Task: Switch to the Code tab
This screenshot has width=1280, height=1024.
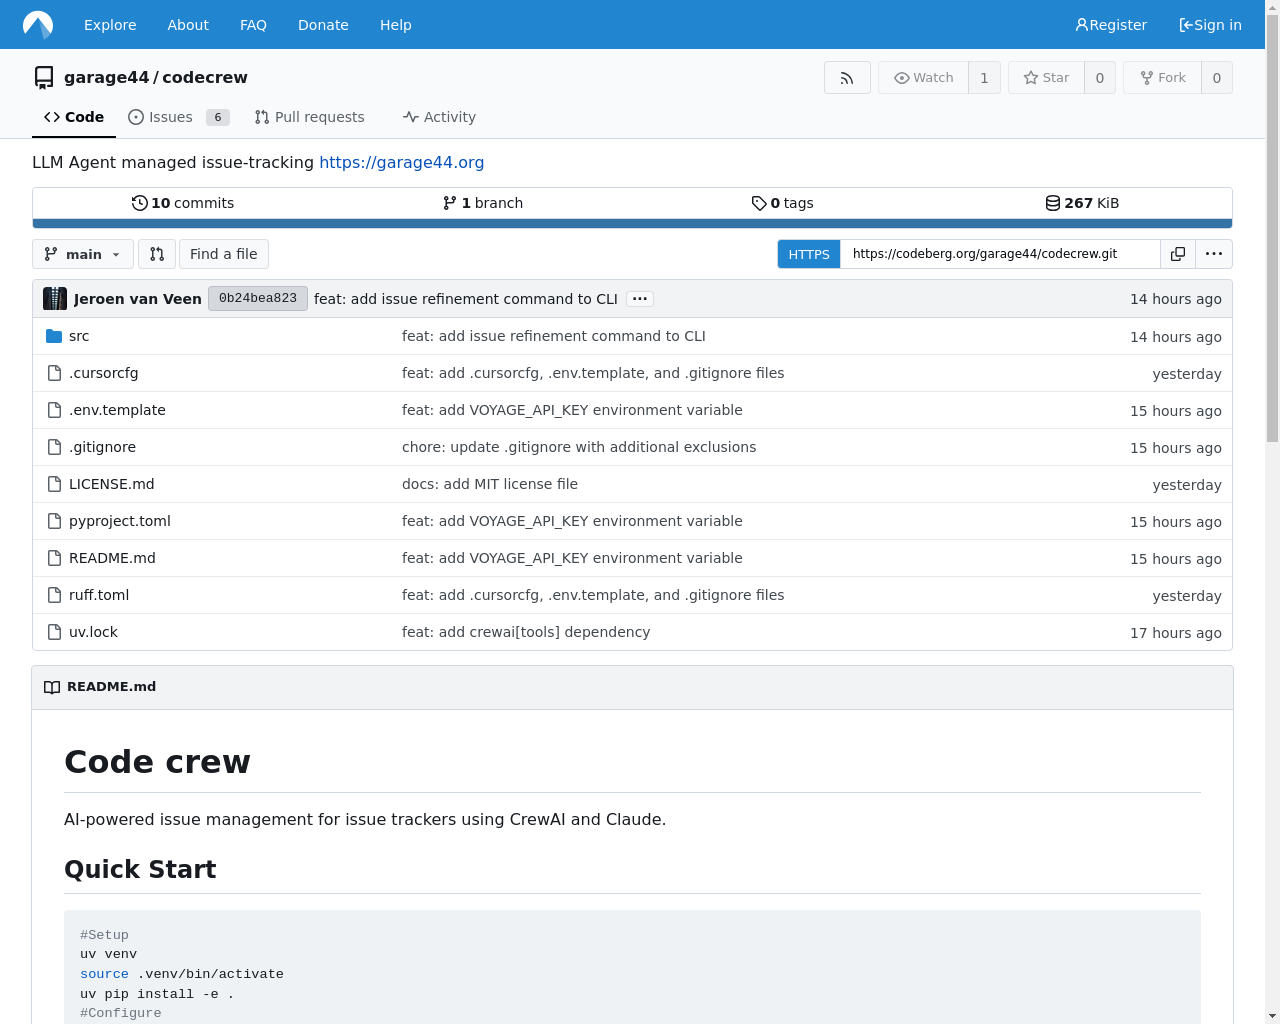Action: 74,117
